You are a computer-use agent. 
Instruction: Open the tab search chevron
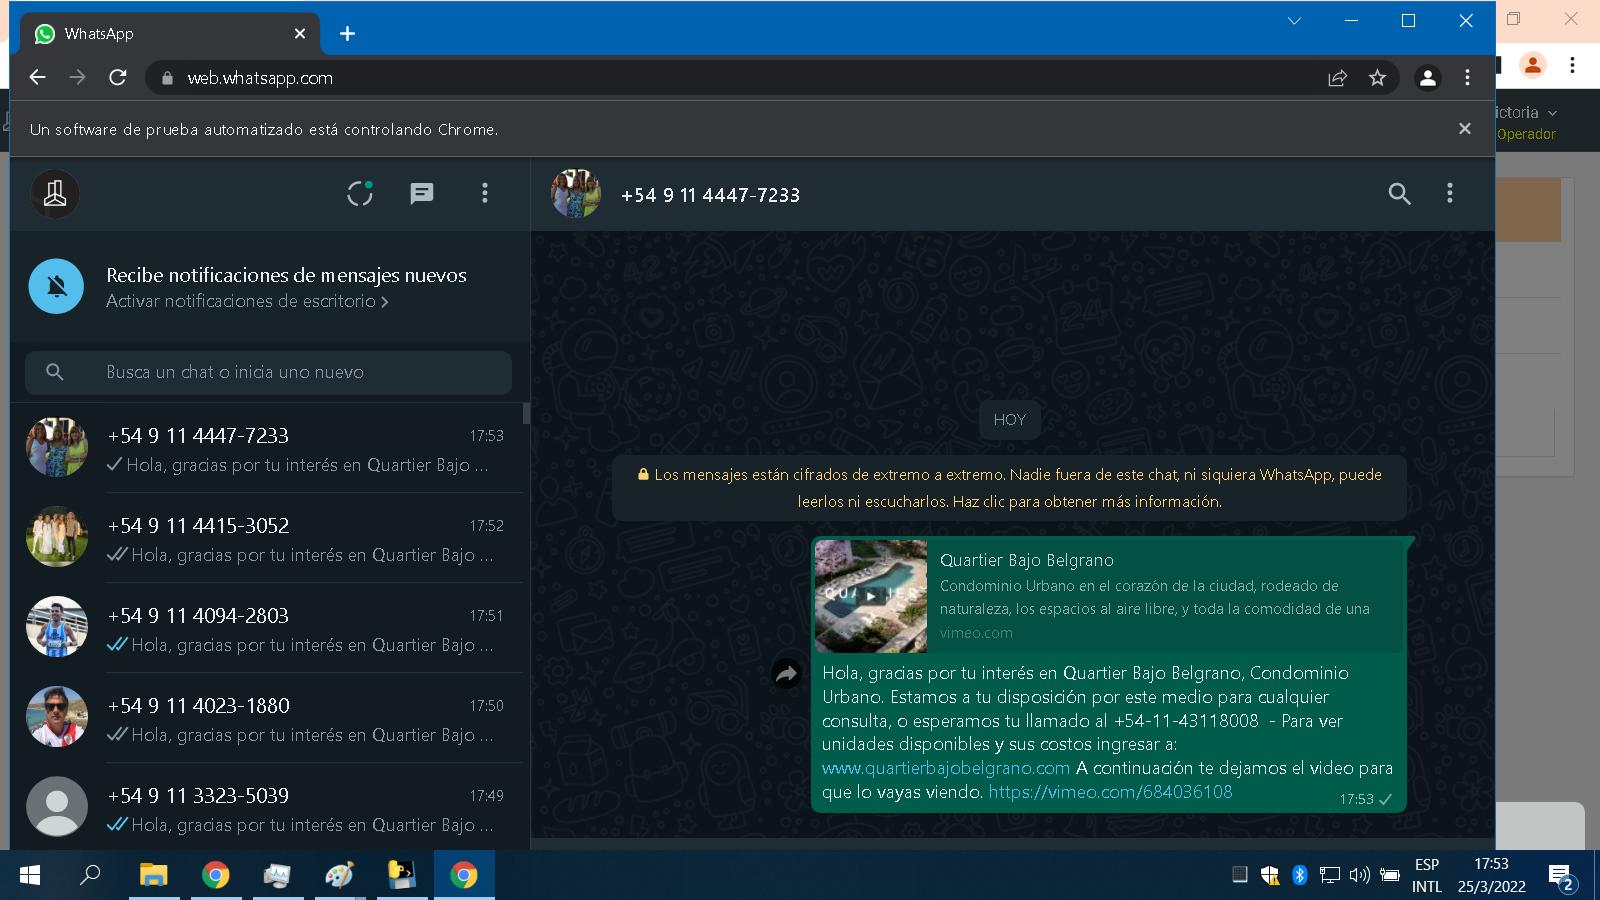click(x=1294, y=21)
